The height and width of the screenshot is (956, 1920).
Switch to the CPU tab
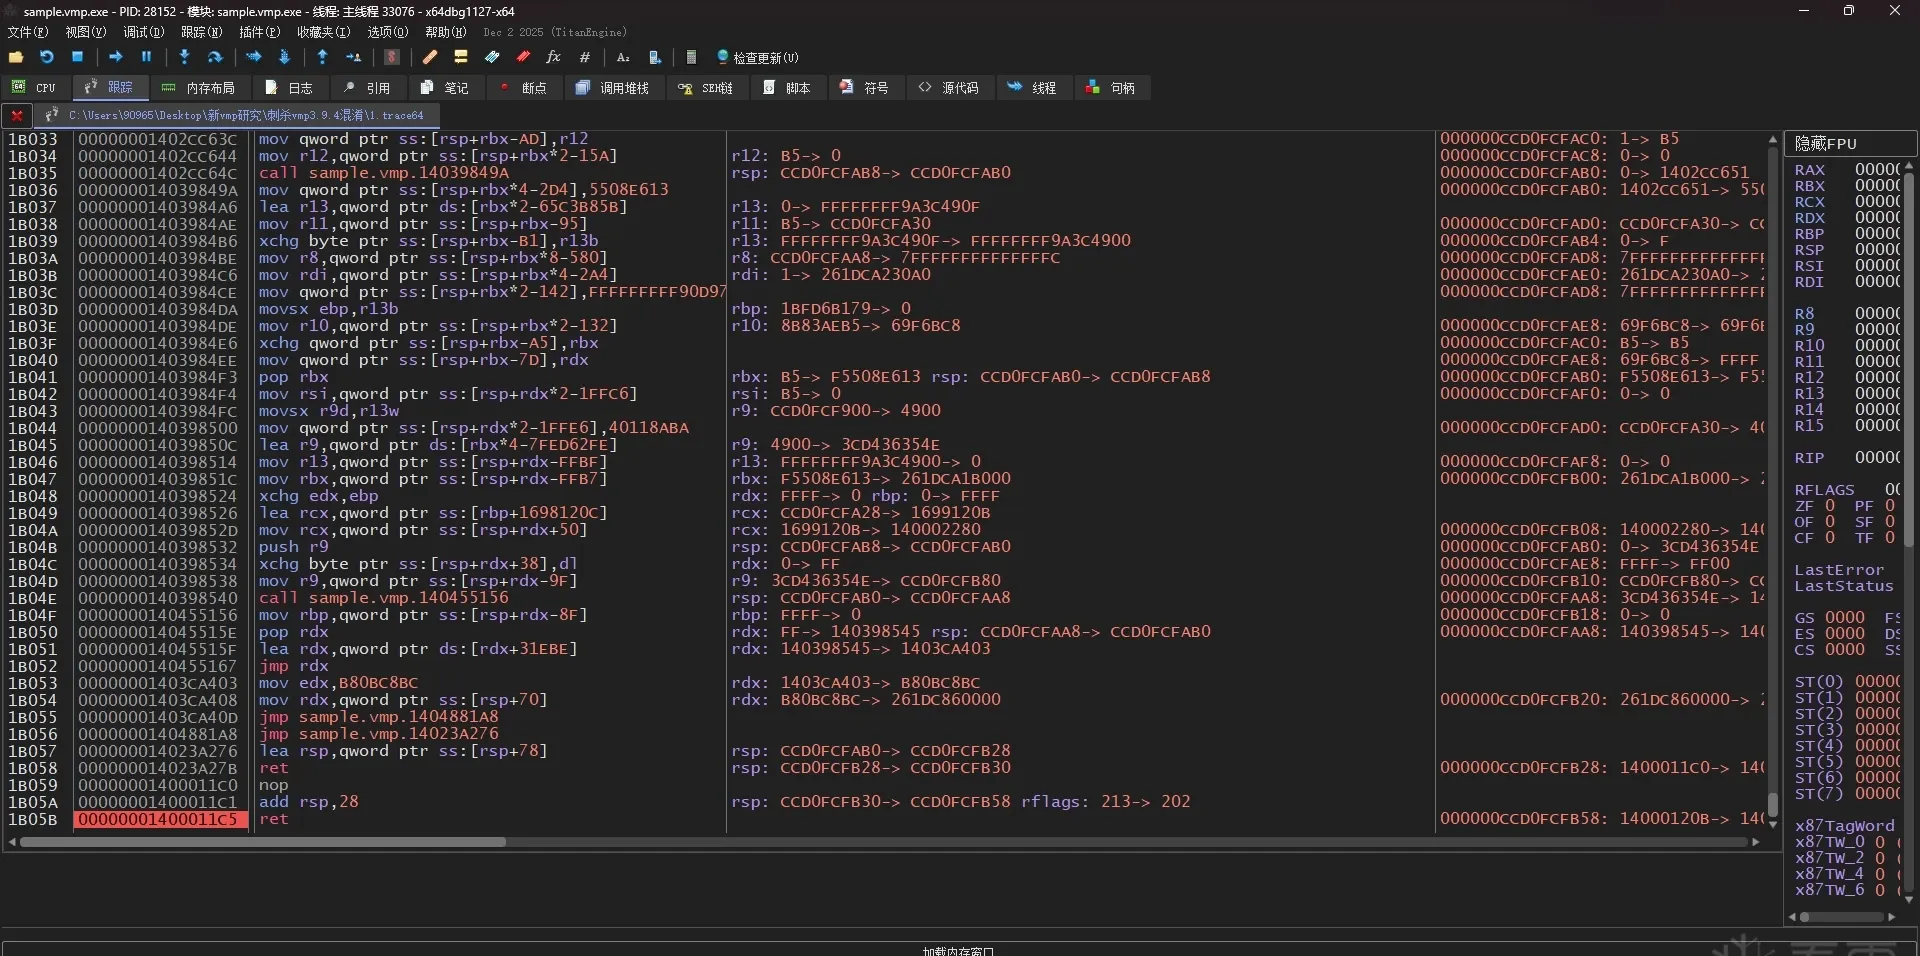coord(34,88)
